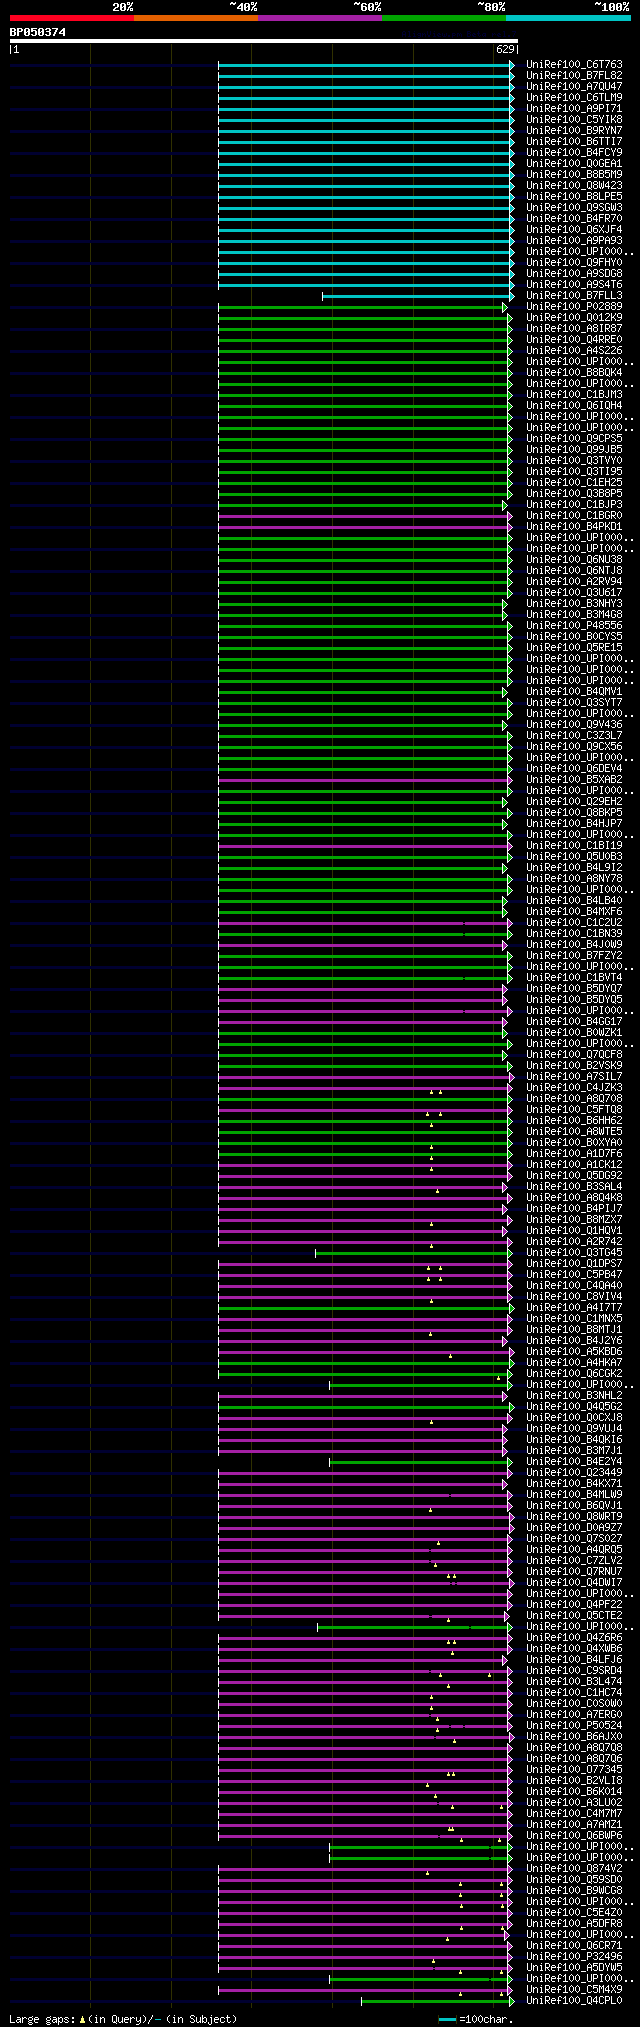Open hit UniRef100_Q3TG45

[574, 1253]
